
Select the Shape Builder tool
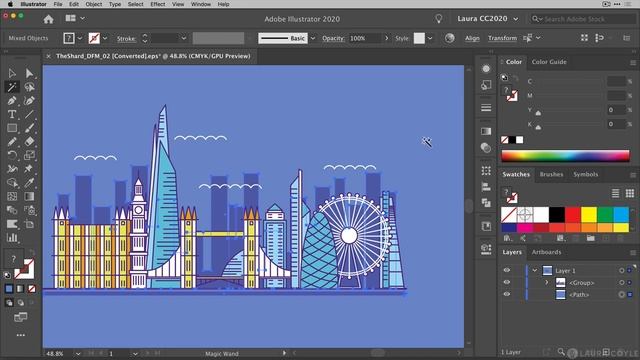click(x=12, y=182)
